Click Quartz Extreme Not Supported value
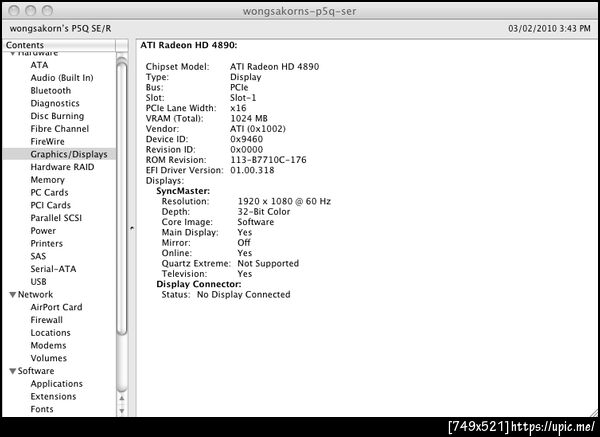Screen dimensions: 600x437 (x=268, y=263)
